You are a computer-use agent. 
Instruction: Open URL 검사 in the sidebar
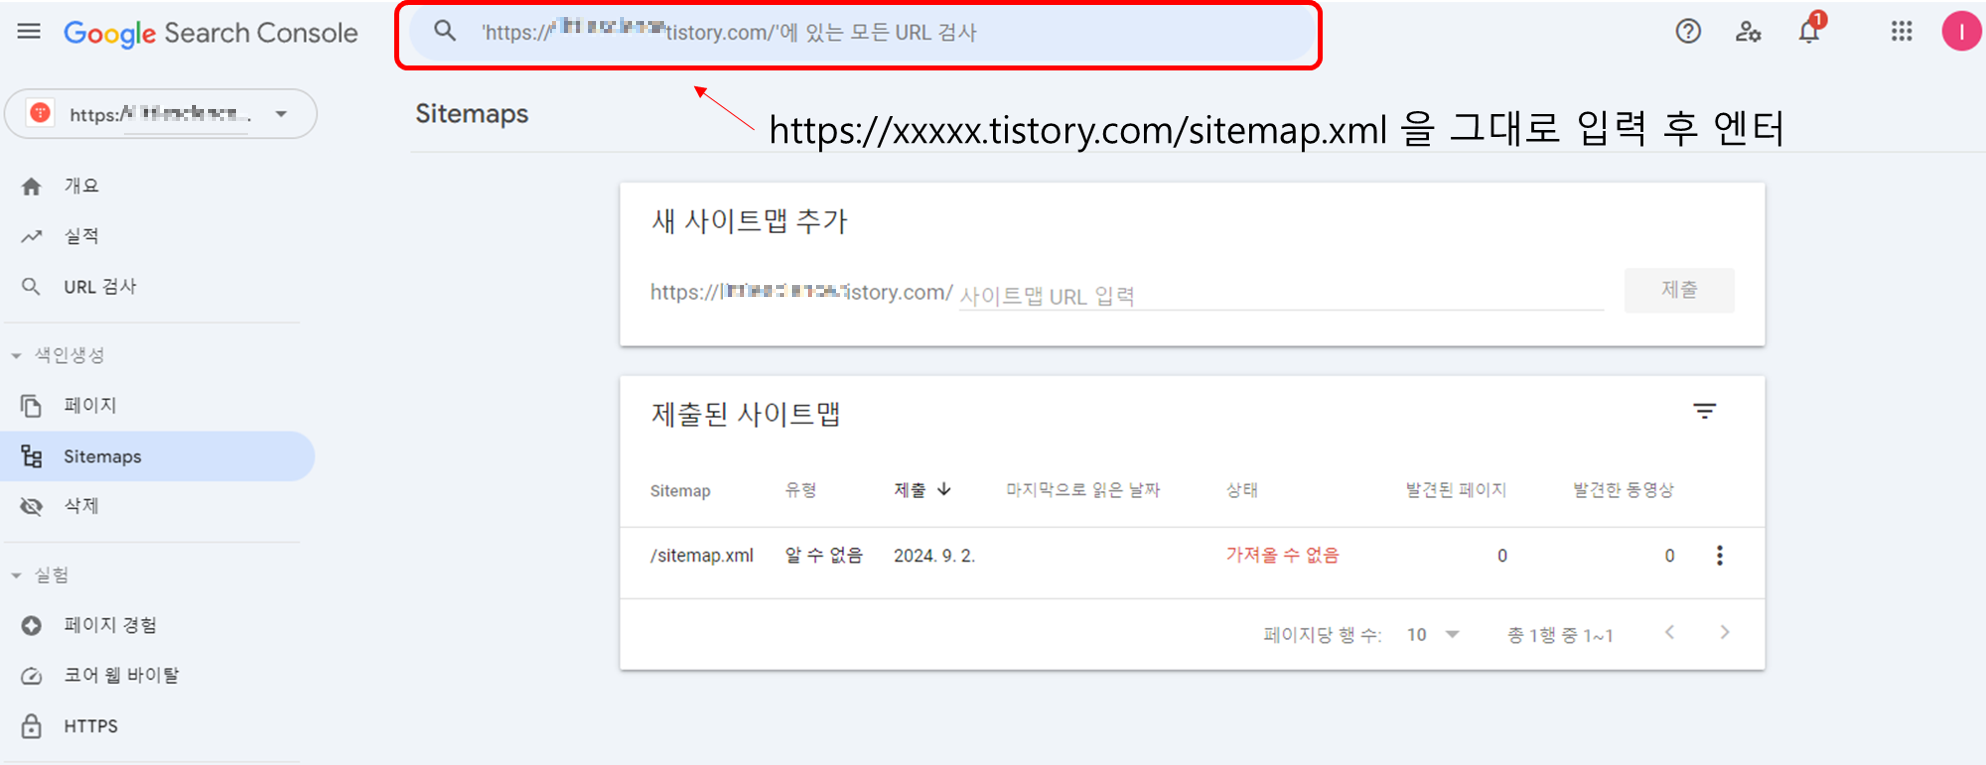[x=100, y=287]
